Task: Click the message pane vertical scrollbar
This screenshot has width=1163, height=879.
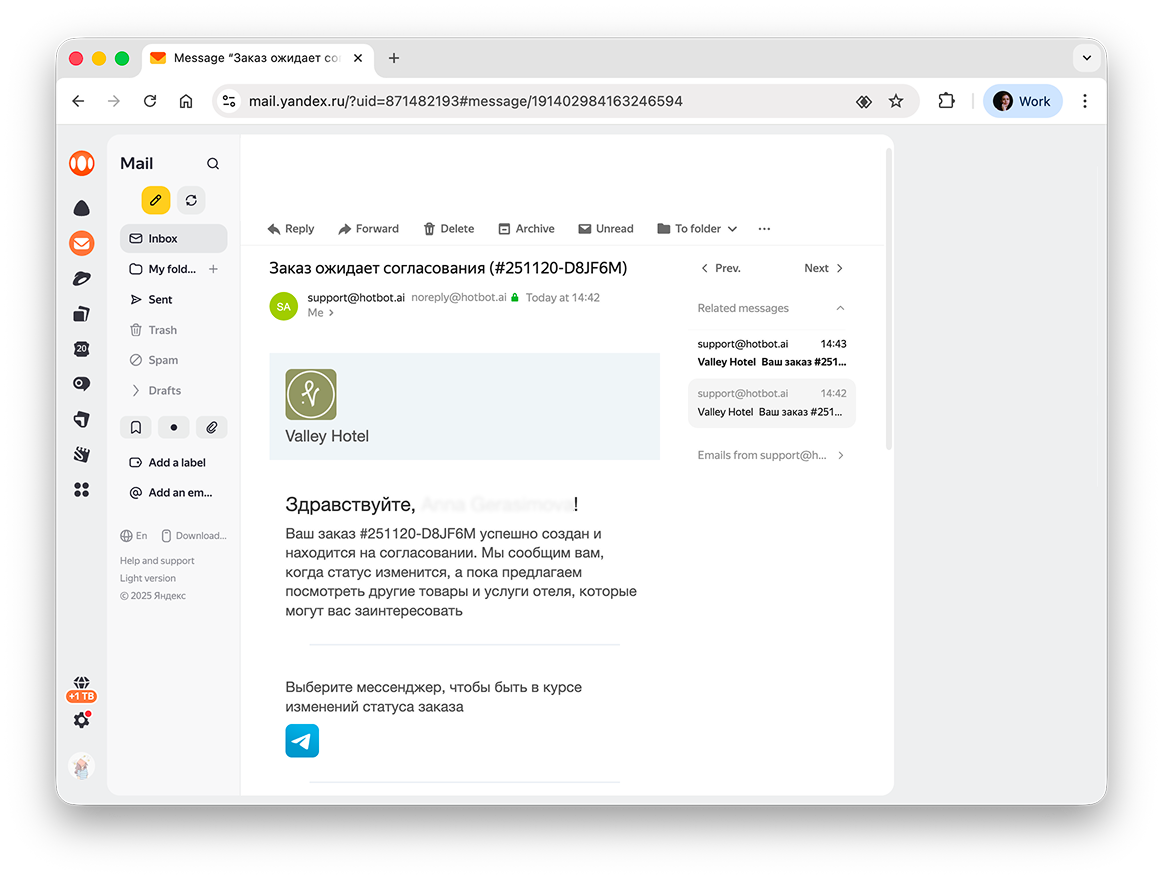Action: coord(889,299)
